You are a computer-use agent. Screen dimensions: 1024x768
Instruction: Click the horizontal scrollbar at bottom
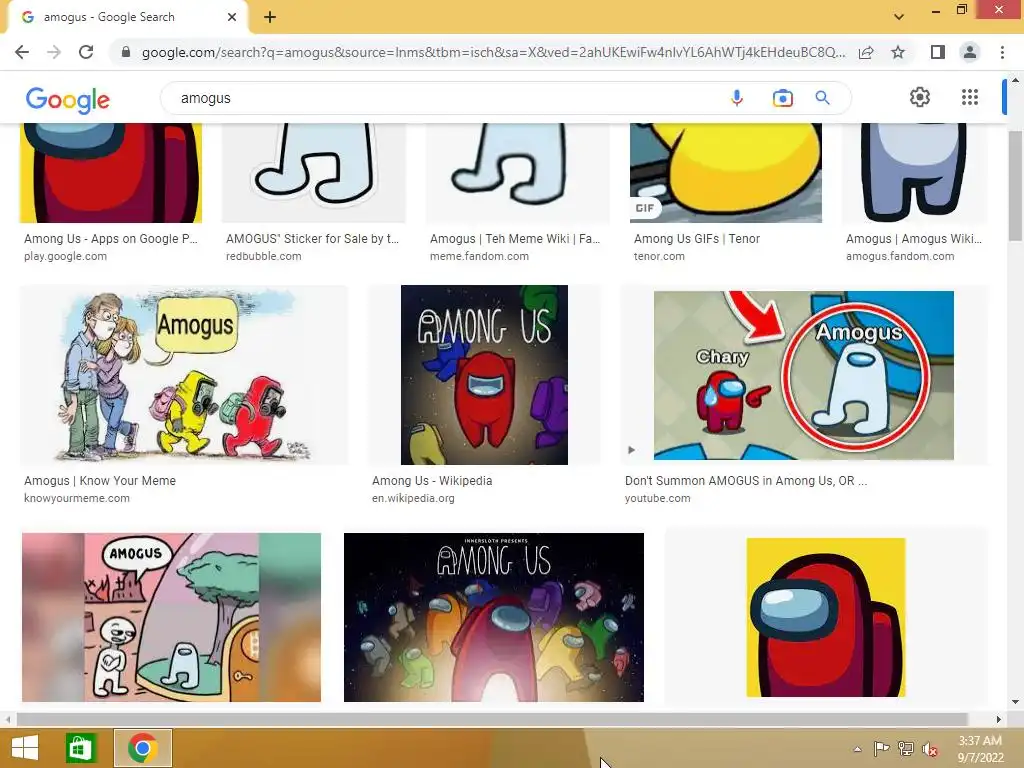492,719
